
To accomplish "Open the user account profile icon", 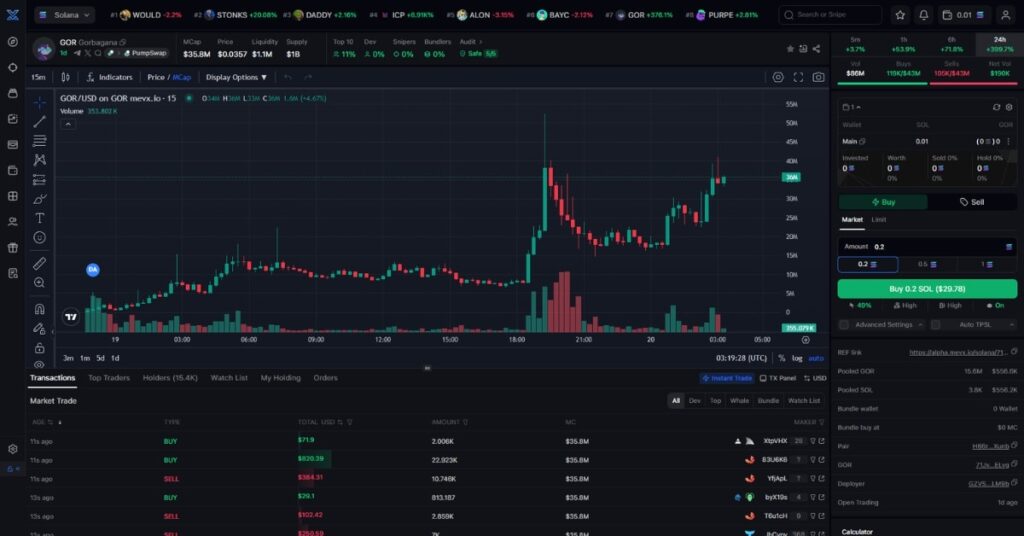I will pyautogui.click(x=1006, y=15).
